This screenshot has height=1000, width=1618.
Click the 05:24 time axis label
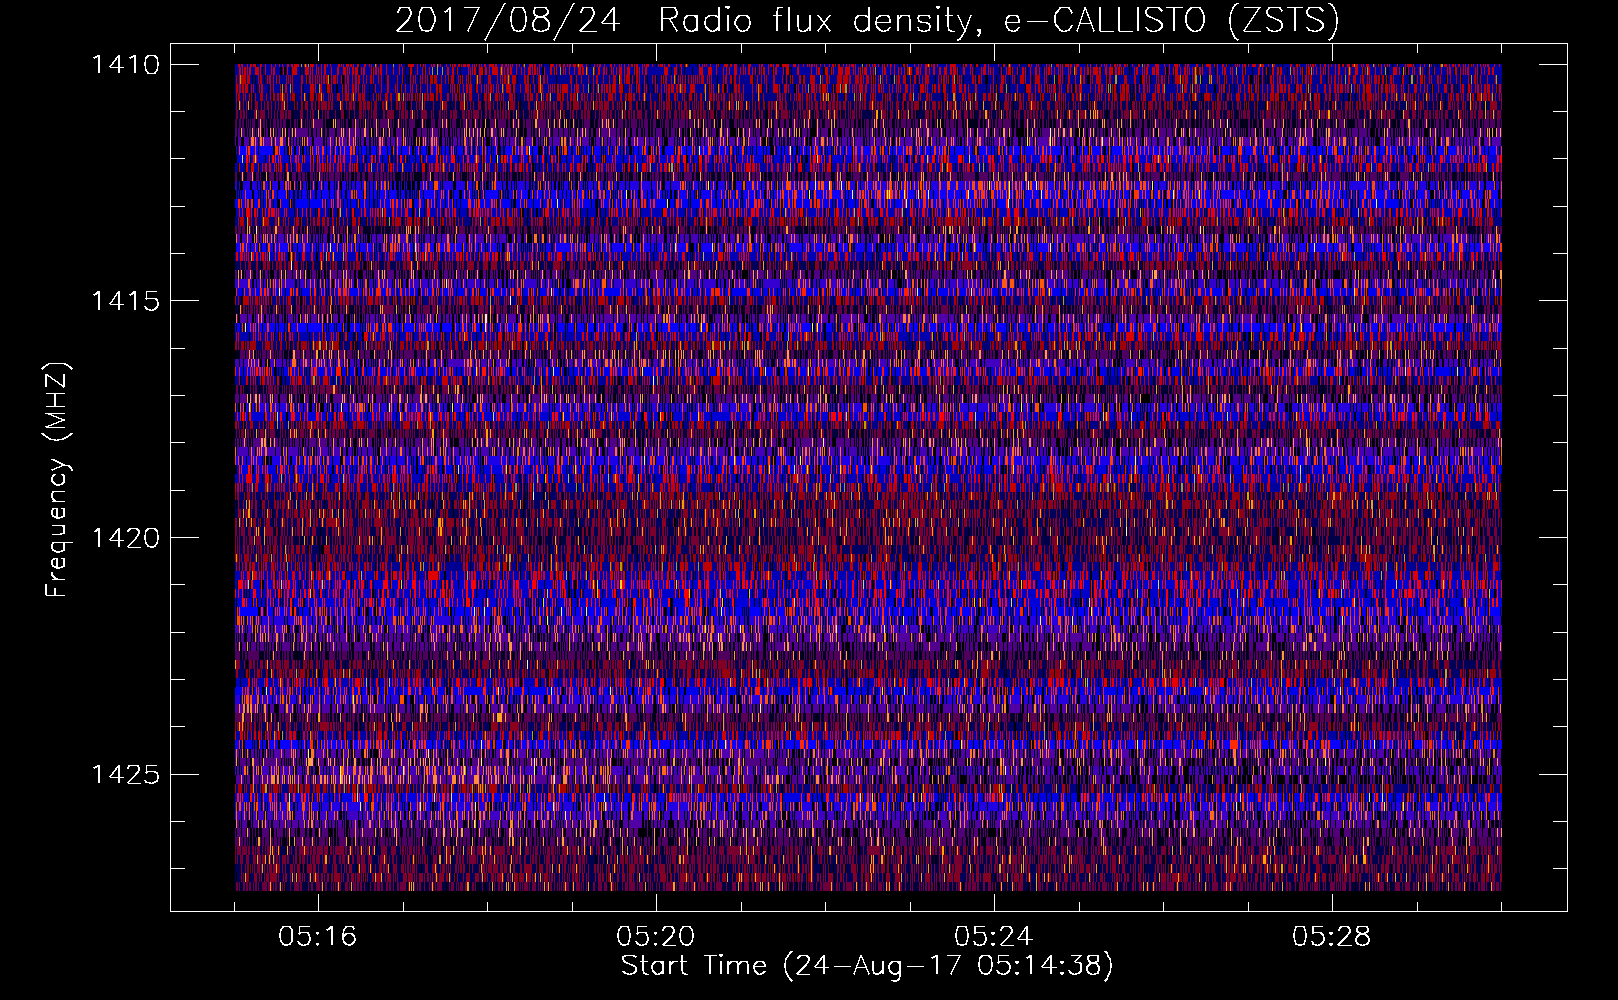(x=994, y=936)
